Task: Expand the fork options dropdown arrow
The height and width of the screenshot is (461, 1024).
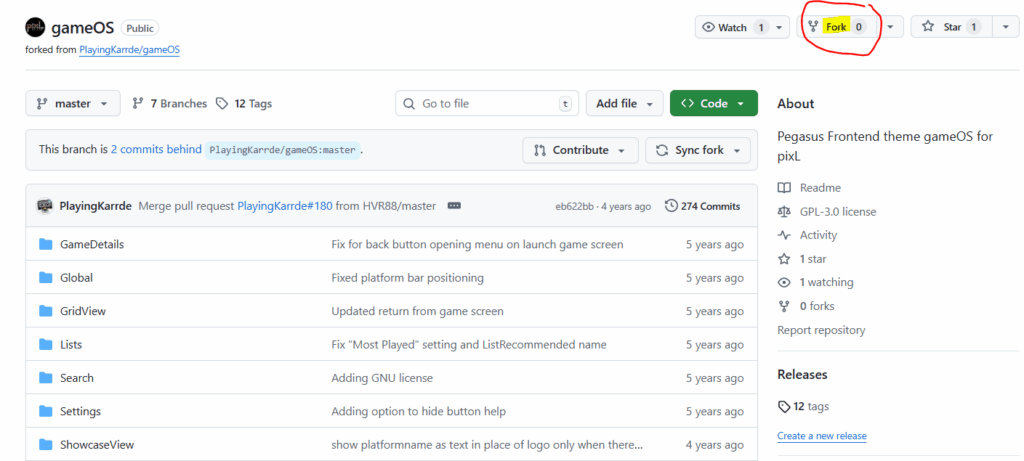Action: (x=890, y=27)
